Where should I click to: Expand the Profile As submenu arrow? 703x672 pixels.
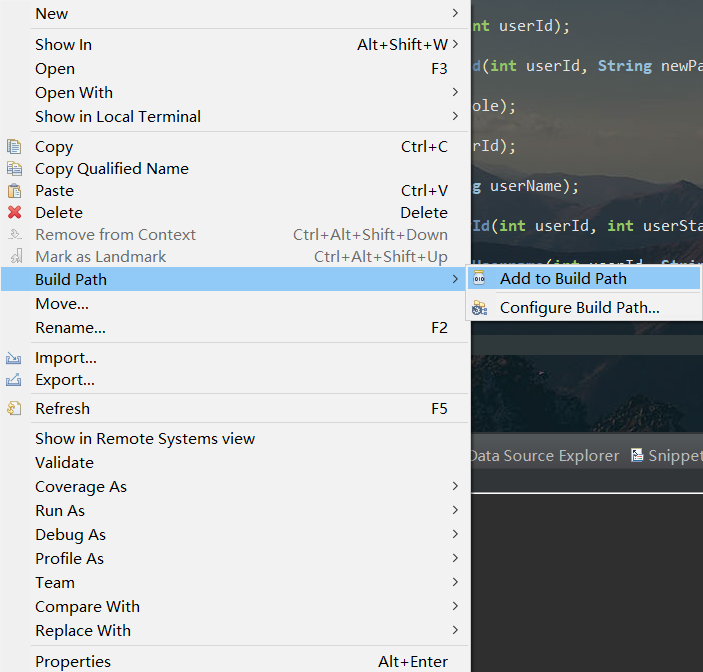(455, 558)
